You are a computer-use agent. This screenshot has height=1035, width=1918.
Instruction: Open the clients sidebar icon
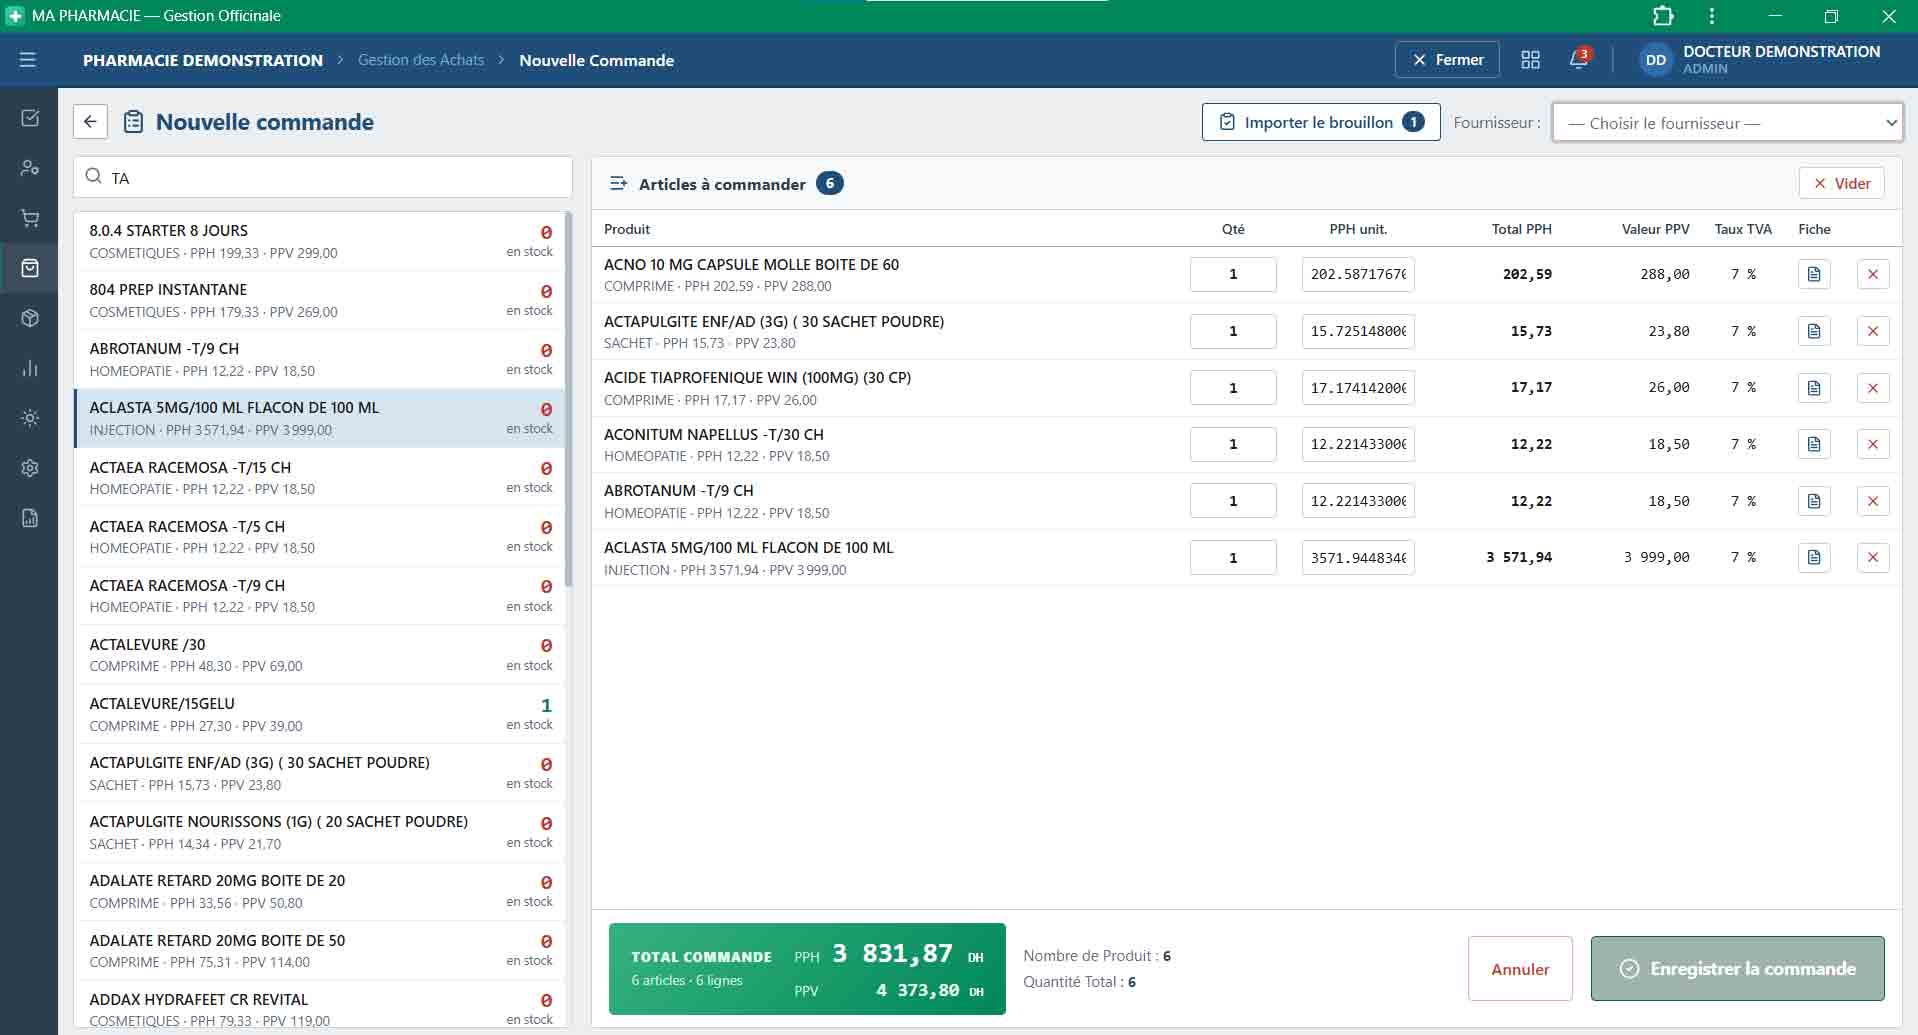pos(30,168)
